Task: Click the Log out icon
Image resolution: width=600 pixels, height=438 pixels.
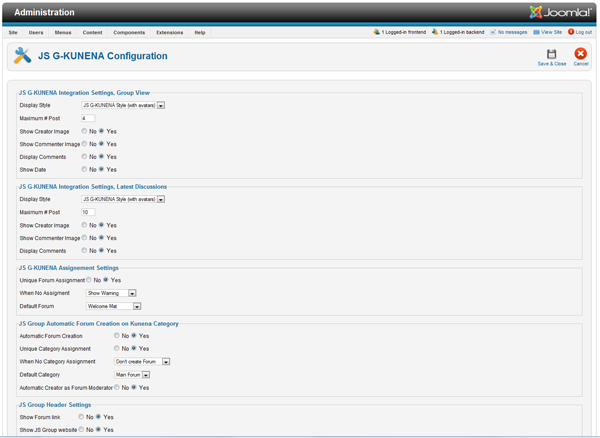Action: (x=572, y=32)
